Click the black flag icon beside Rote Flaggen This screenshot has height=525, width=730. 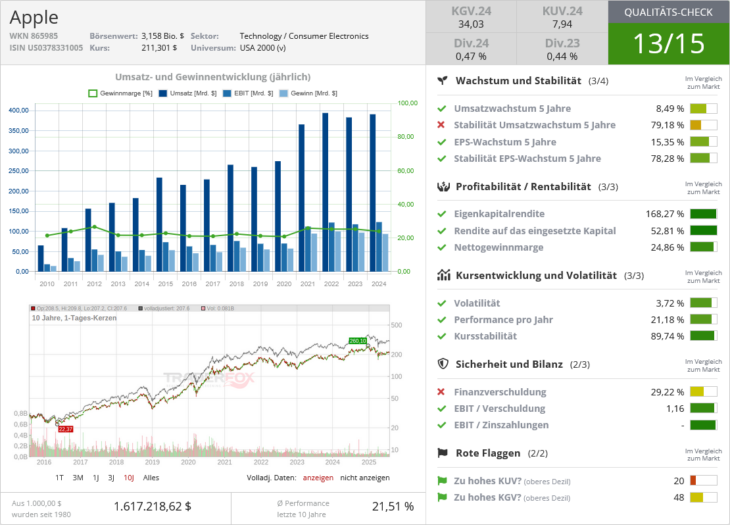tap(443, 453)
